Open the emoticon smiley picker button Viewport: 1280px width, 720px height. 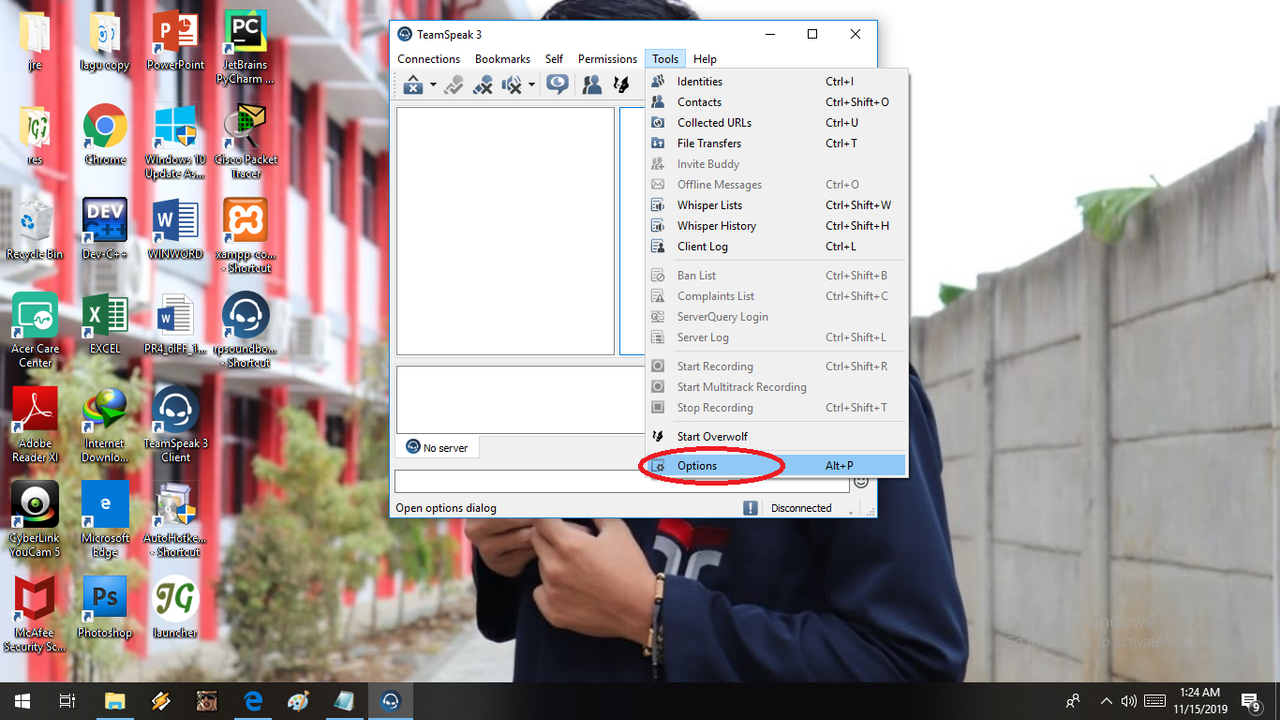861,482
